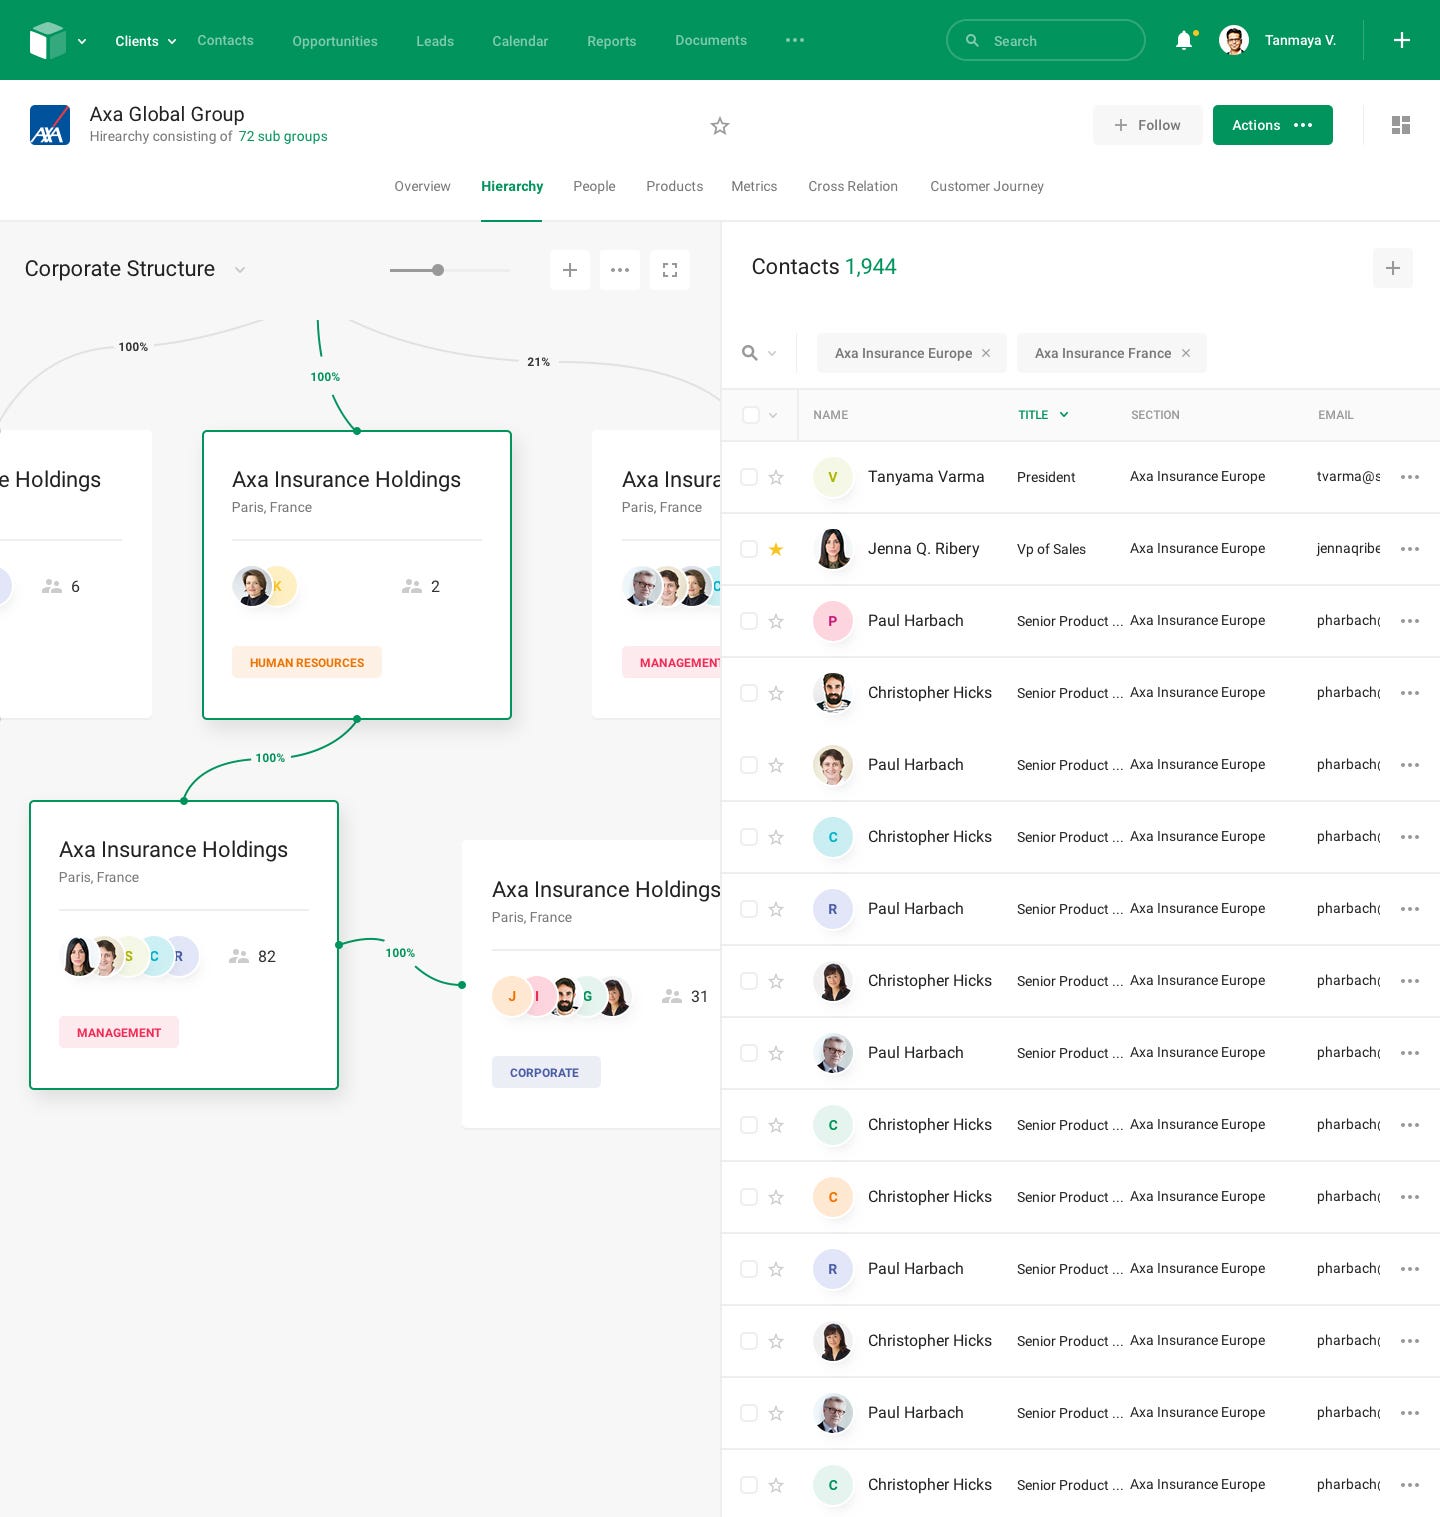Click people count icon showing 31
This screenshot has height=1517, width=1440.
click(672, 996)
